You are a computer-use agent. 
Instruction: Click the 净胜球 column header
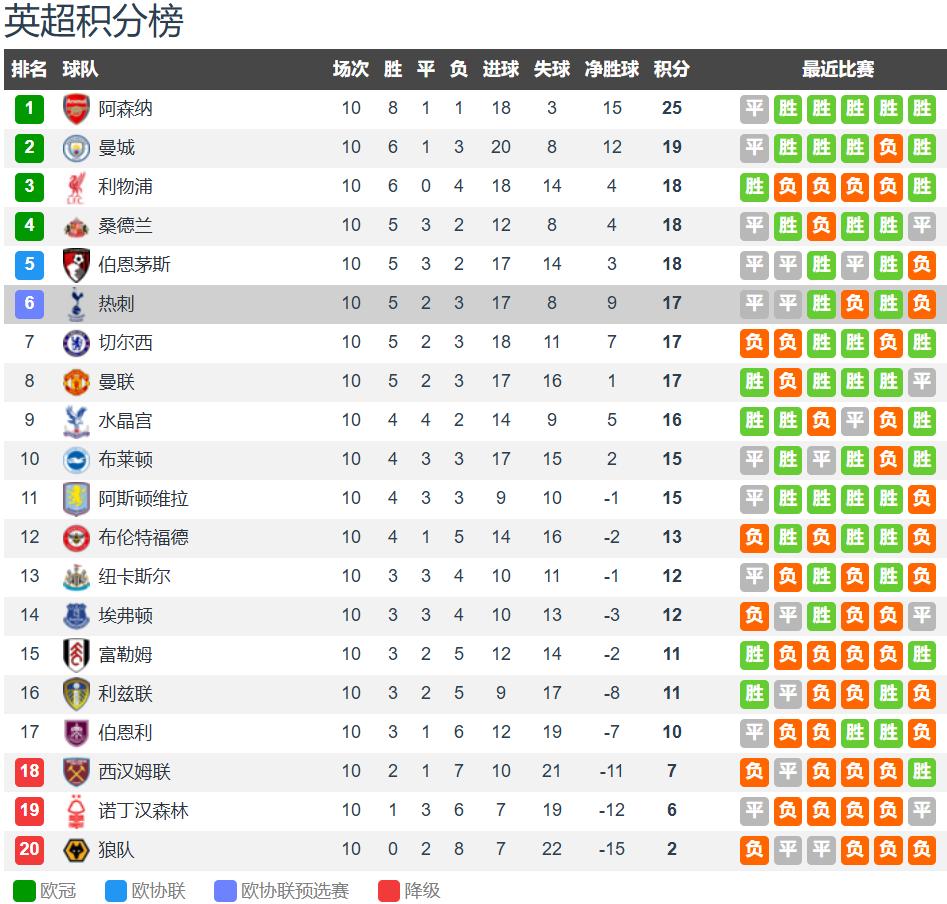[612, 70]
